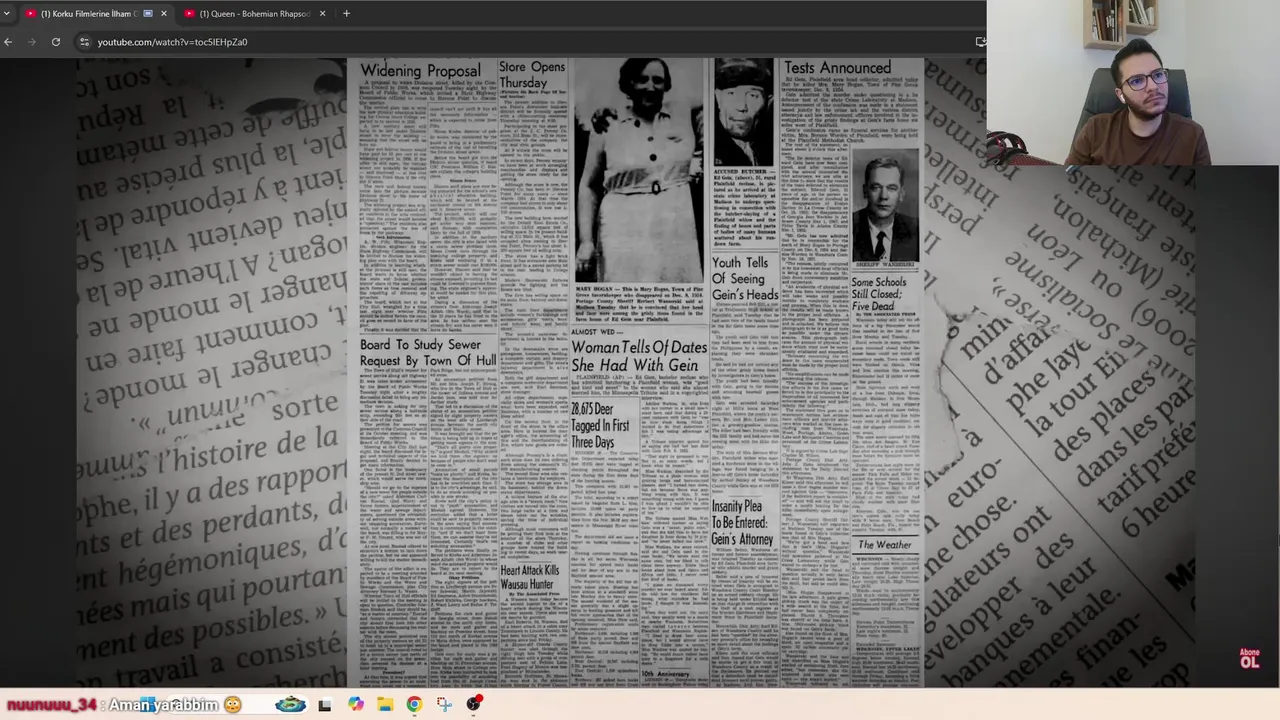Open OBS Studio from the taskbar
1280x720 pixels.
(474, 704)
